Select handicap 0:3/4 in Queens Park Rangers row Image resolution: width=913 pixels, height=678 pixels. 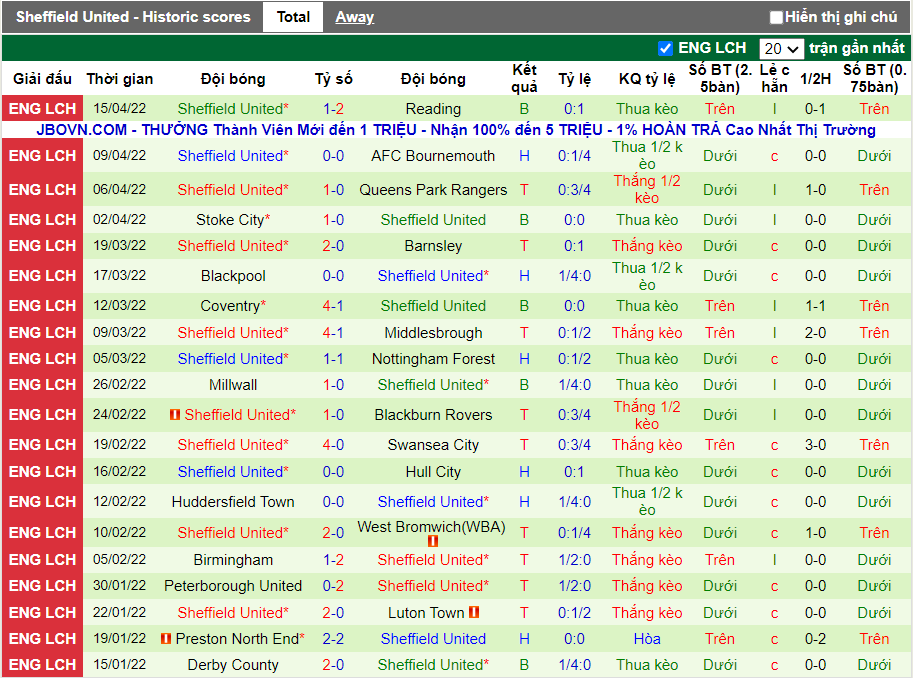[574, 189]
